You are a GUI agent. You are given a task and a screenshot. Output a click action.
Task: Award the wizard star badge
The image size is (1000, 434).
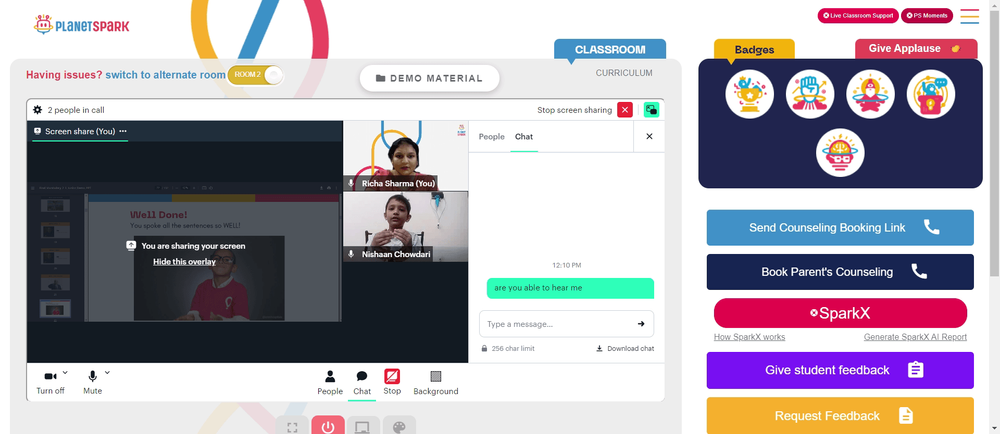871,94
